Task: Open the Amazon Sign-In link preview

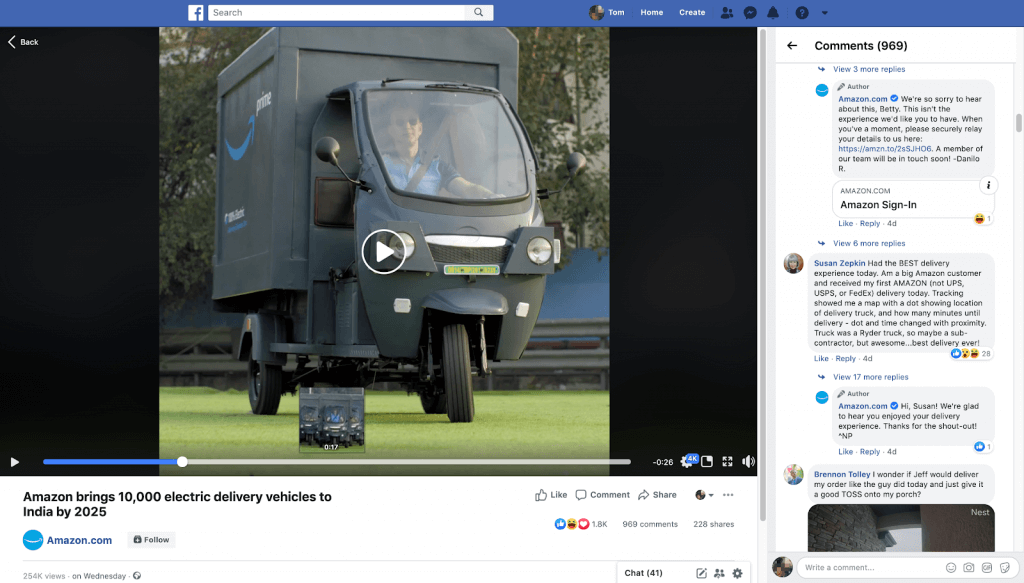Action: click(913, 199)
